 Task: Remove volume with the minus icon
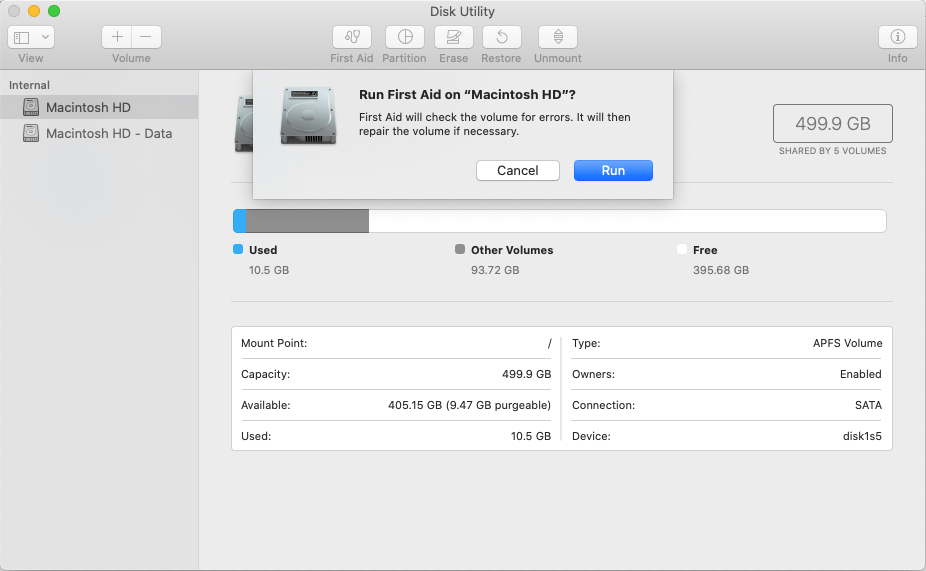146,37
